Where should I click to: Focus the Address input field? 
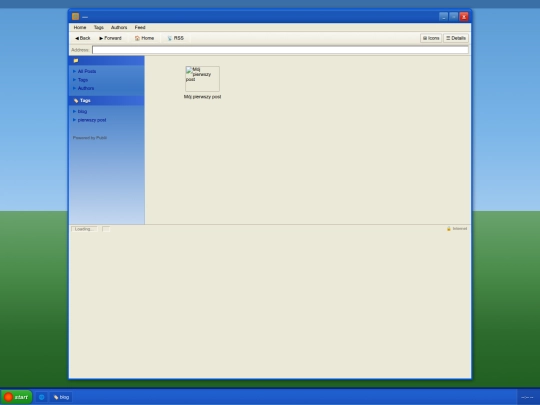(280, 50)
